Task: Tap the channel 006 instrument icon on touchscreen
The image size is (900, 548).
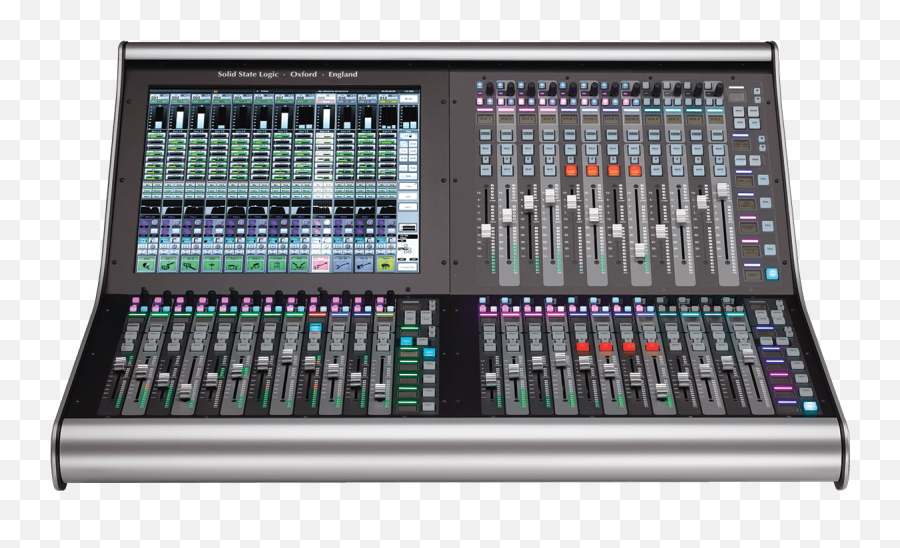Action: (255, 264)
